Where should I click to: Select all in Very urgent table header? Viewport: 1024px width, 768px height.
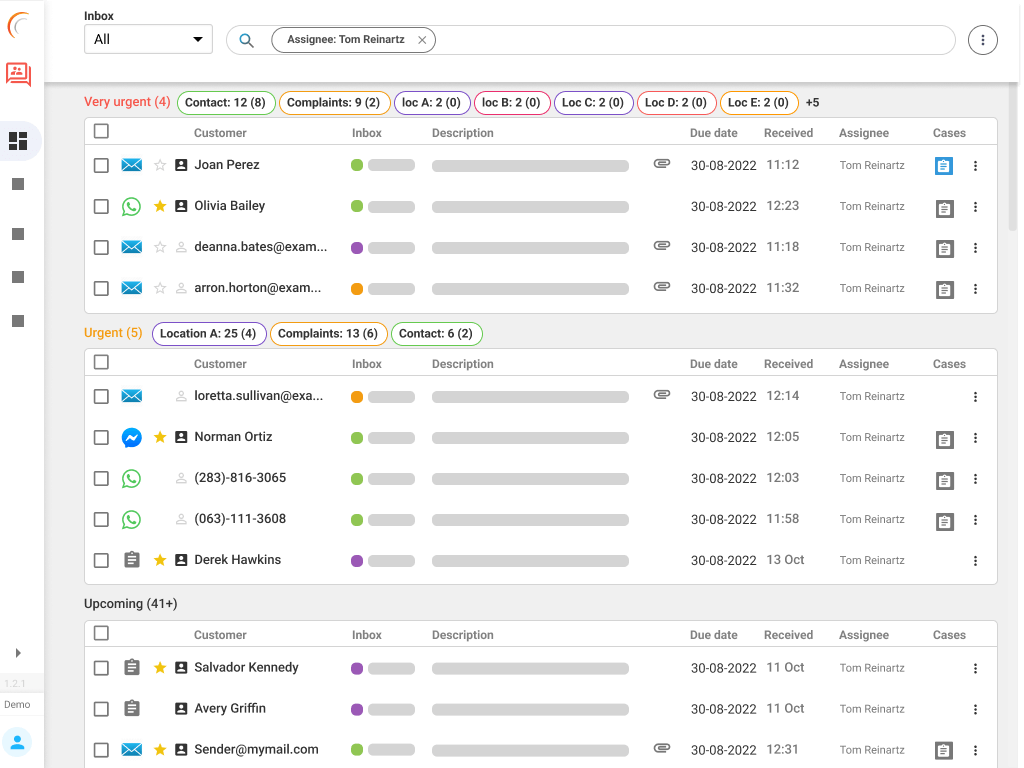(101, 131)
